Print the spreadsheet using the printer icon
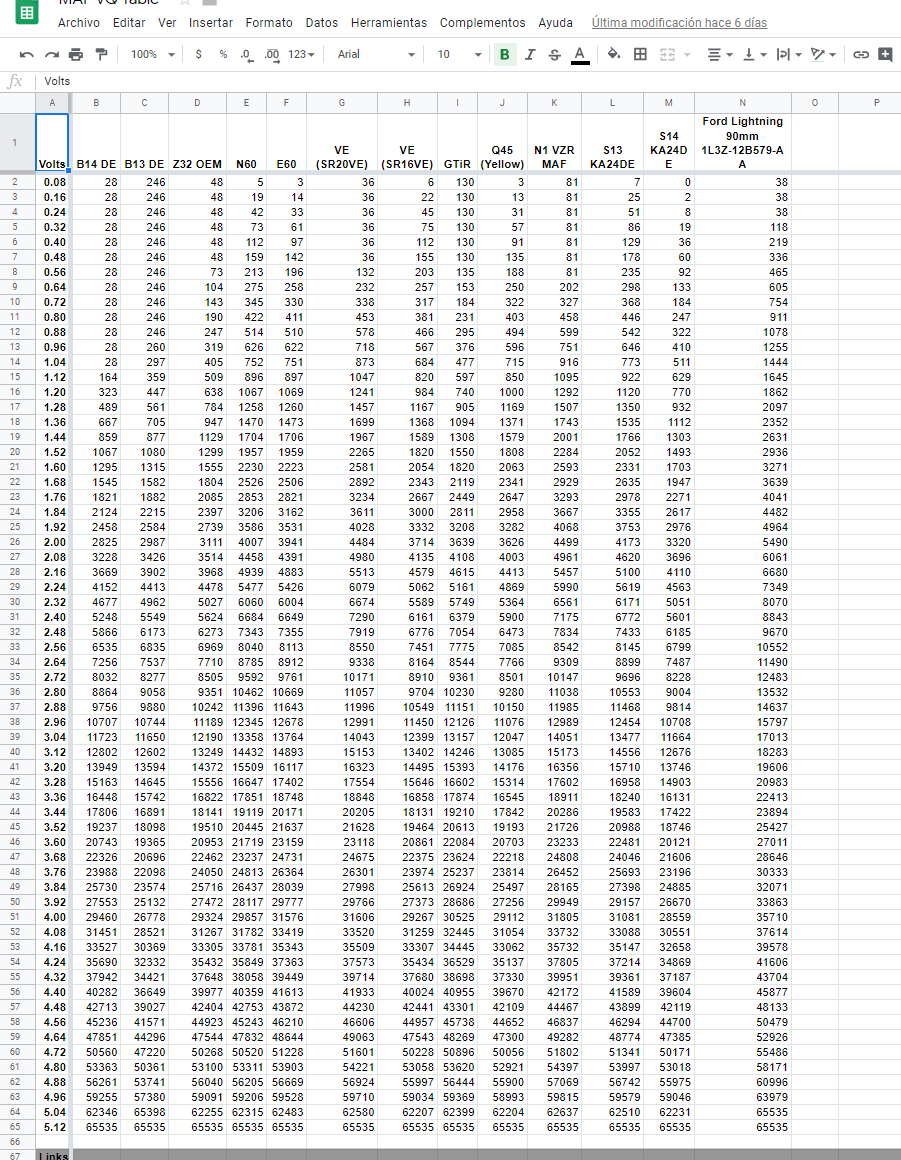 click(x=76, y=54)
